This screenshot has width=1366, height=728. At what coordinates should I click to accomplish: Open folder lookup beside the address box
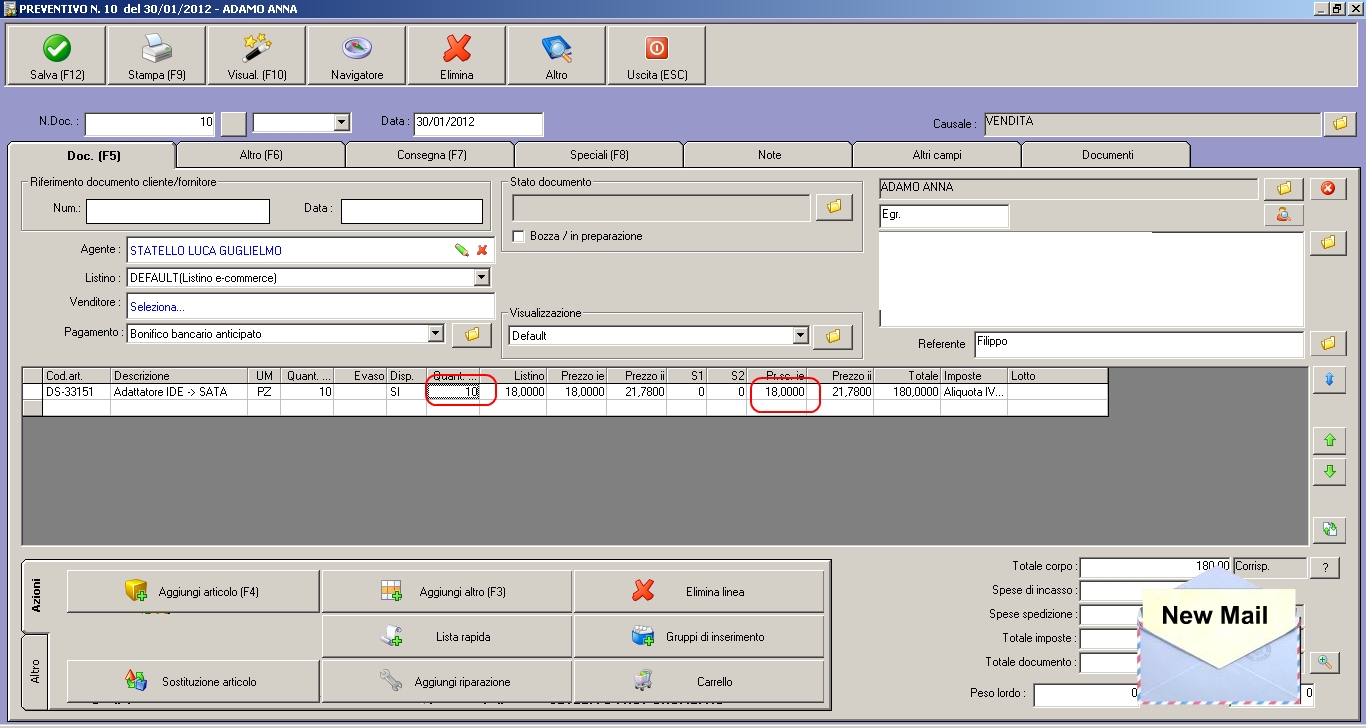coord(1328,243)
